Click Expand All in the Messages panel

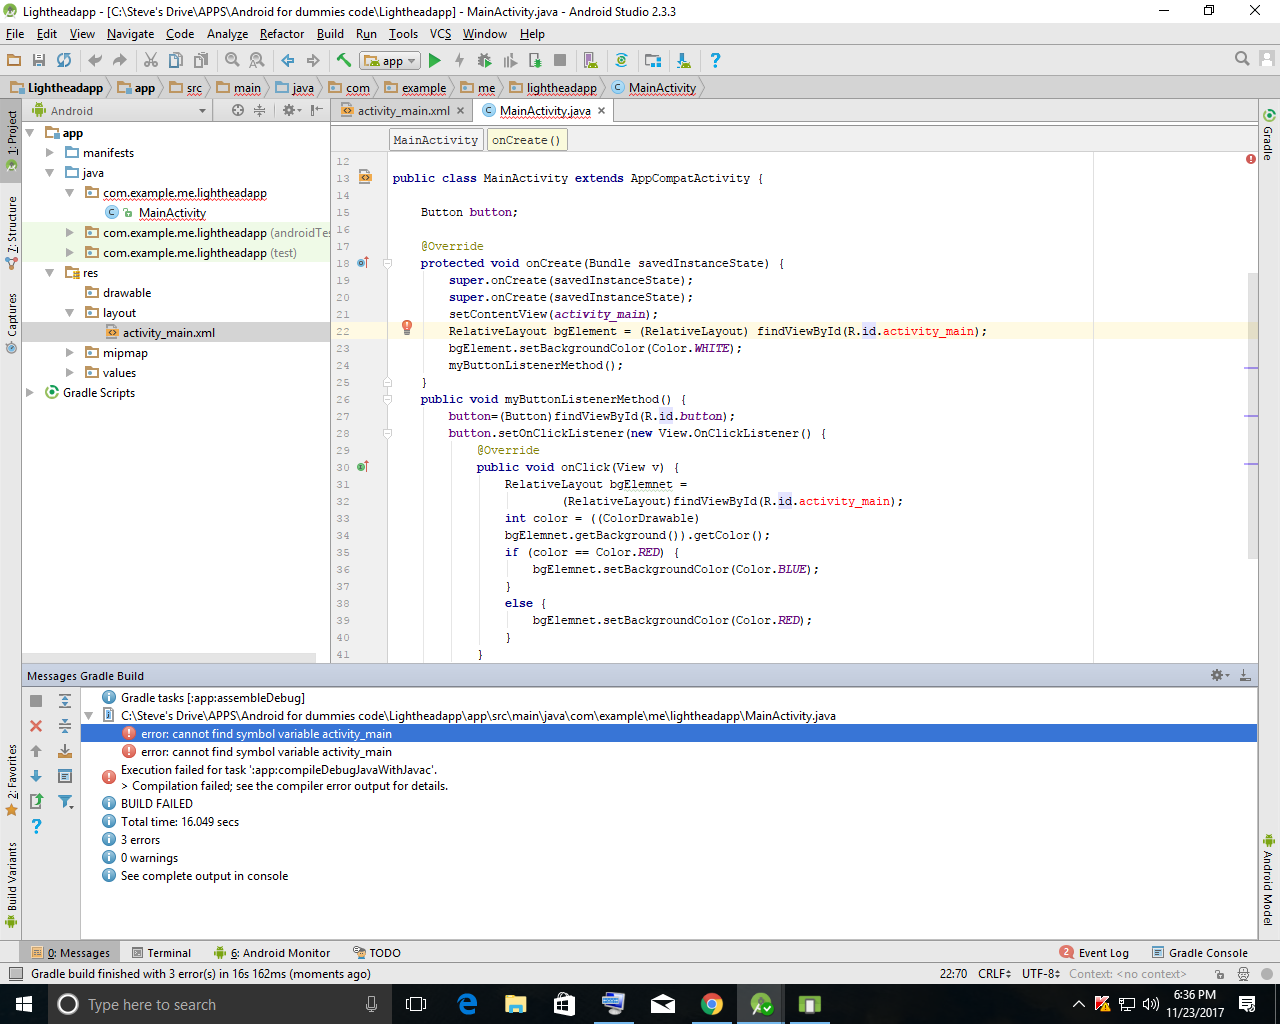coord(65,701)
